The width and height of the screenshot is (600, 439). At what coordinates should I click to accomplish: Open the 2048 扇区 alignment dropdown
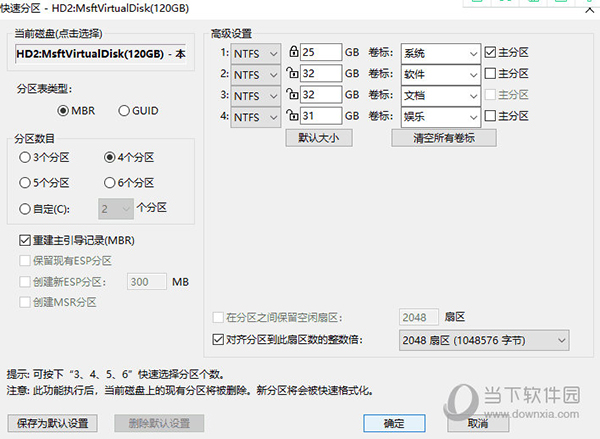(x=484, y=340)
